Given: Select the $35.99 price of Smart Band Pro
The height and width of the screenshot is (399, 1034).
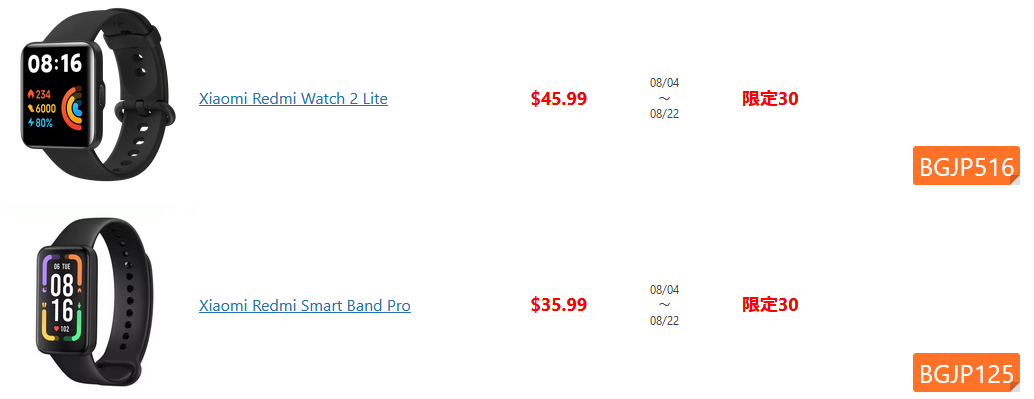Looking at the screenshot, I should [559, 305].
